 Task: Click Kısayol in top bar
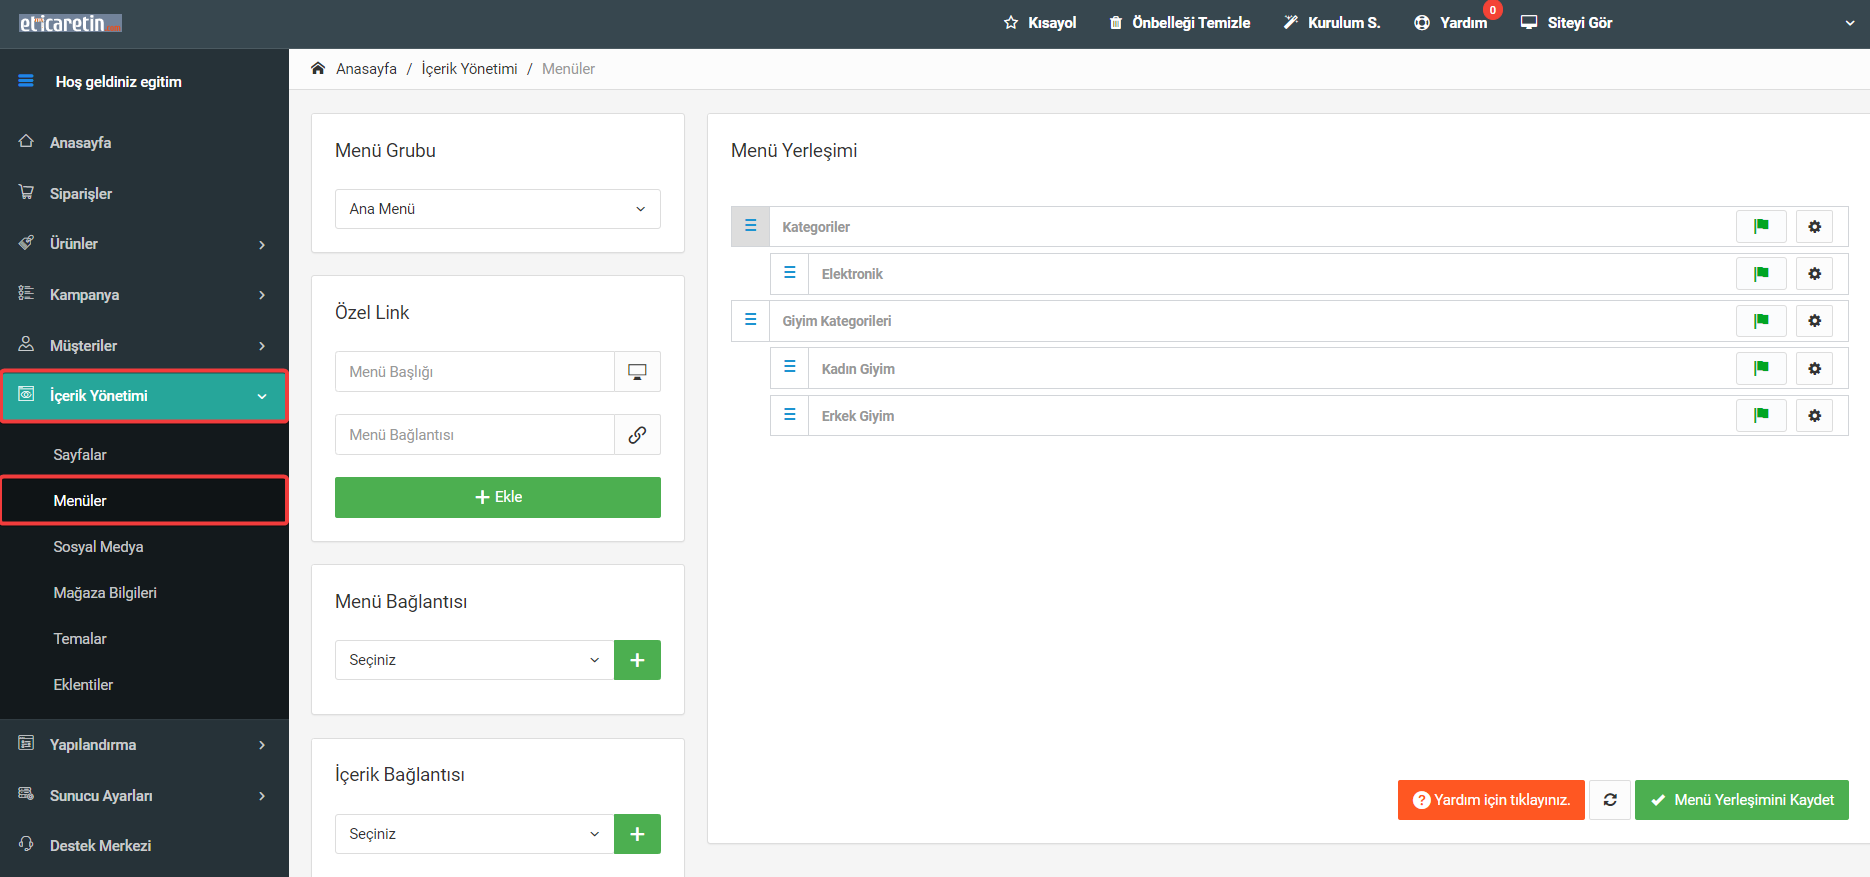1040,23
